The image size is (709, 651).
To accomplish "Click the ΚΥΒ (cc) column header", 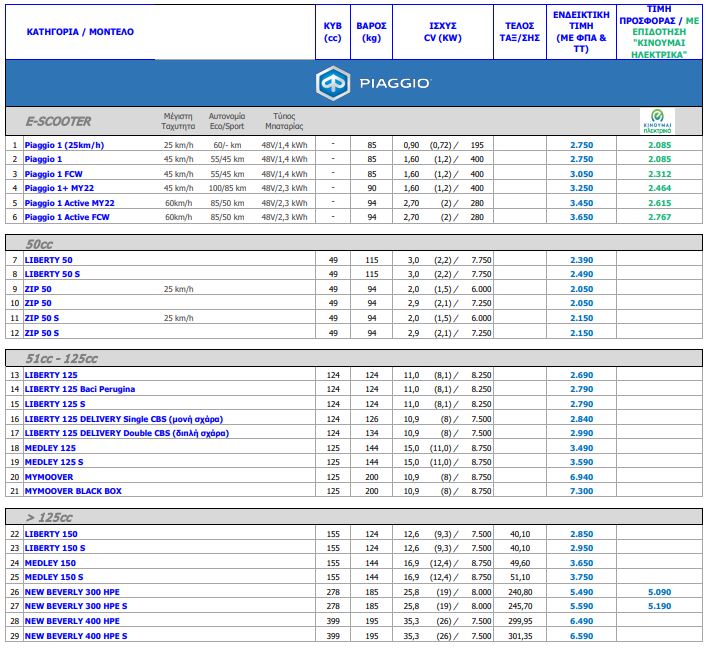I will point(332,32).
